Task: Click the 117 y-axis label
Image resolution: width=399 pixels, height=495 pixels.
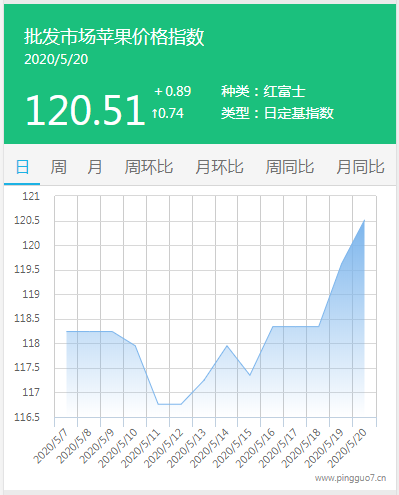Action: pyautogui.click(x=31, y=392)
